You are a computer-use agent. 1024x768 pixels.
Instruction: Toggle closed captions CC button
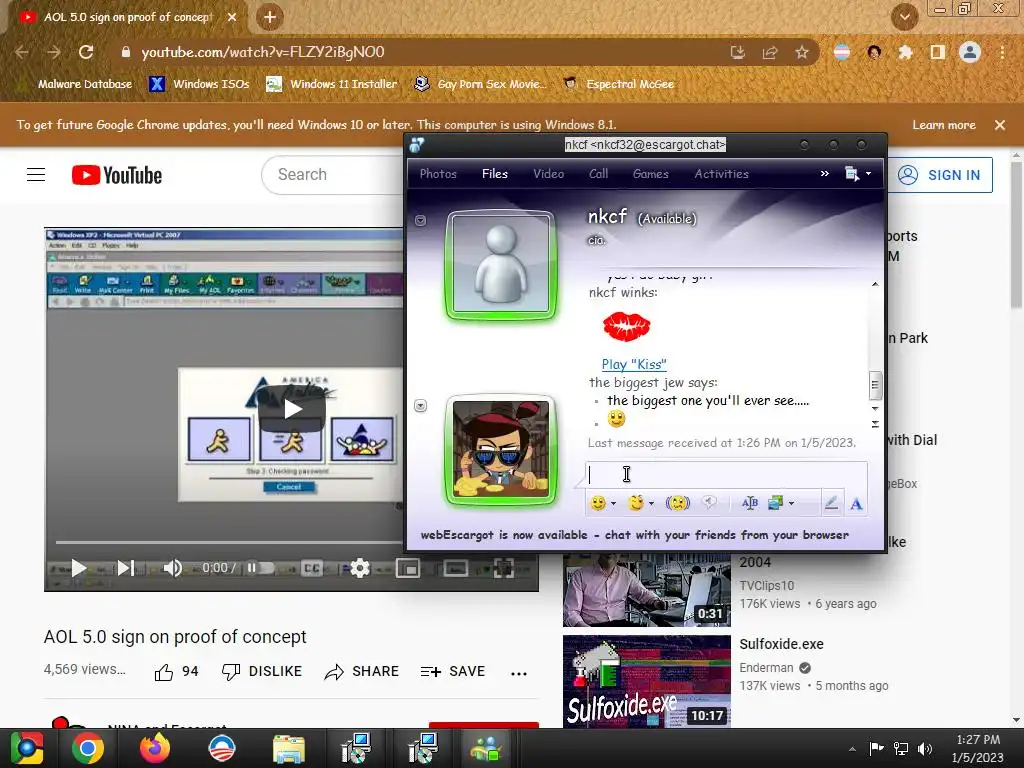(x=312, y=568)
